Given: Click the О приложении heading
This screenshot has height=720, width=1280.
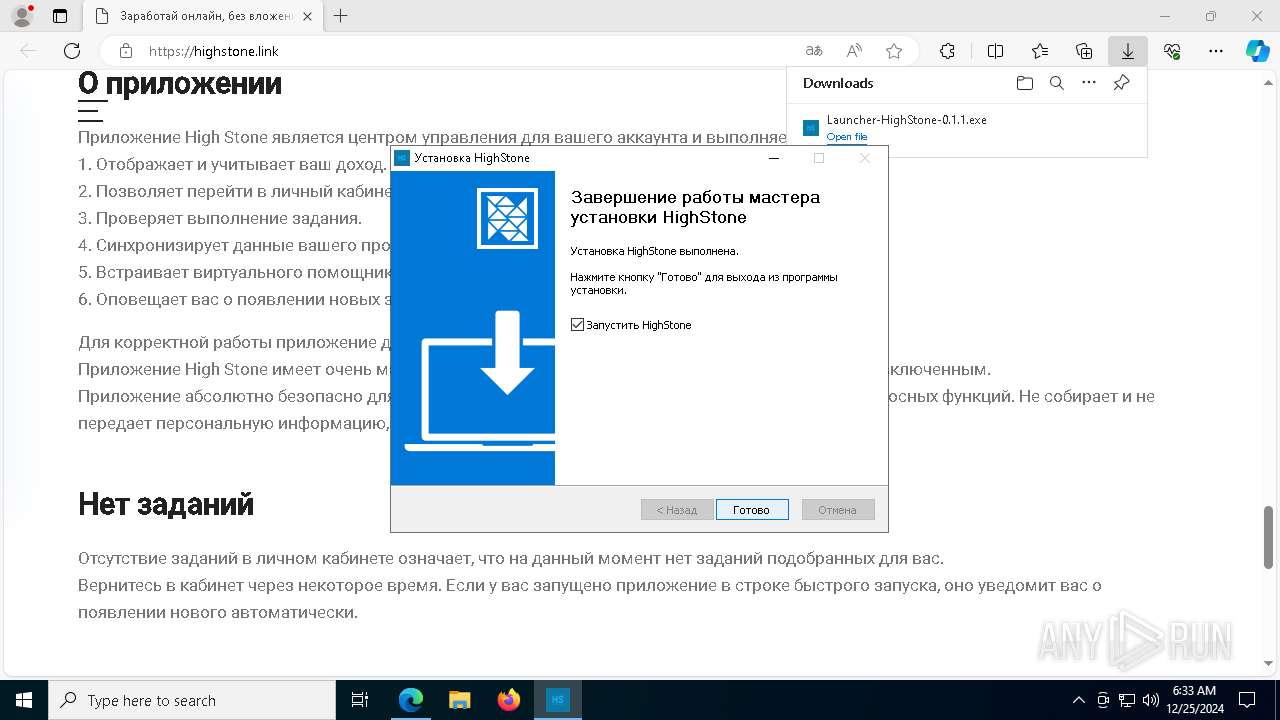Looking at the screenshot, I should click(180, 83).
